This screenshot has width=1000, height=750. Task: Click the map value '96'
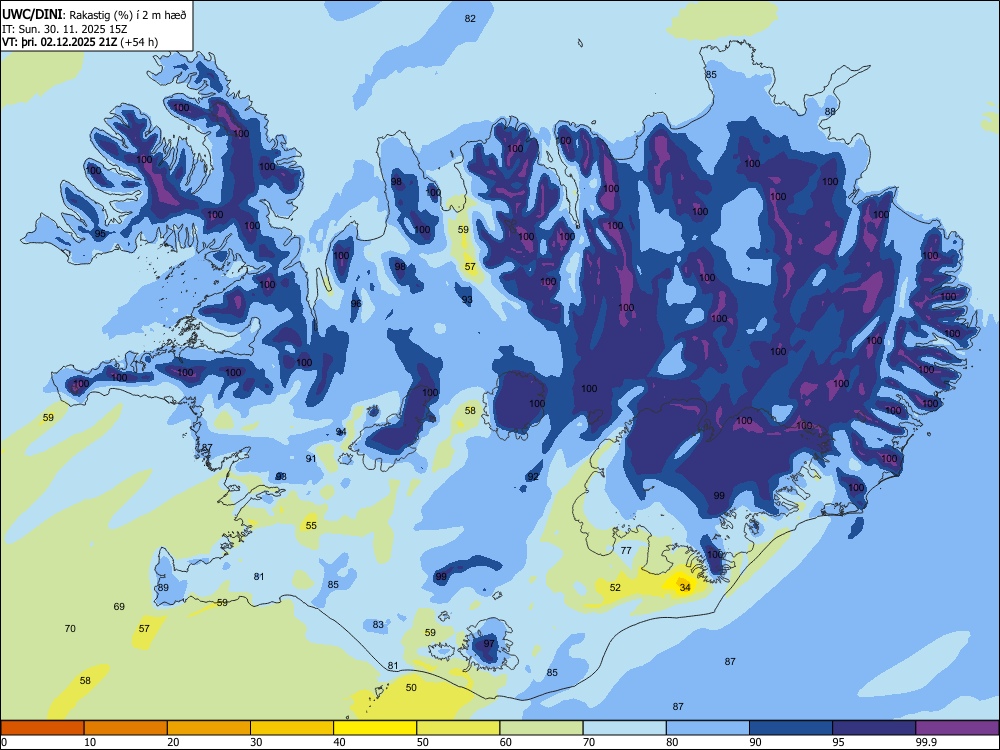[356, 304]
